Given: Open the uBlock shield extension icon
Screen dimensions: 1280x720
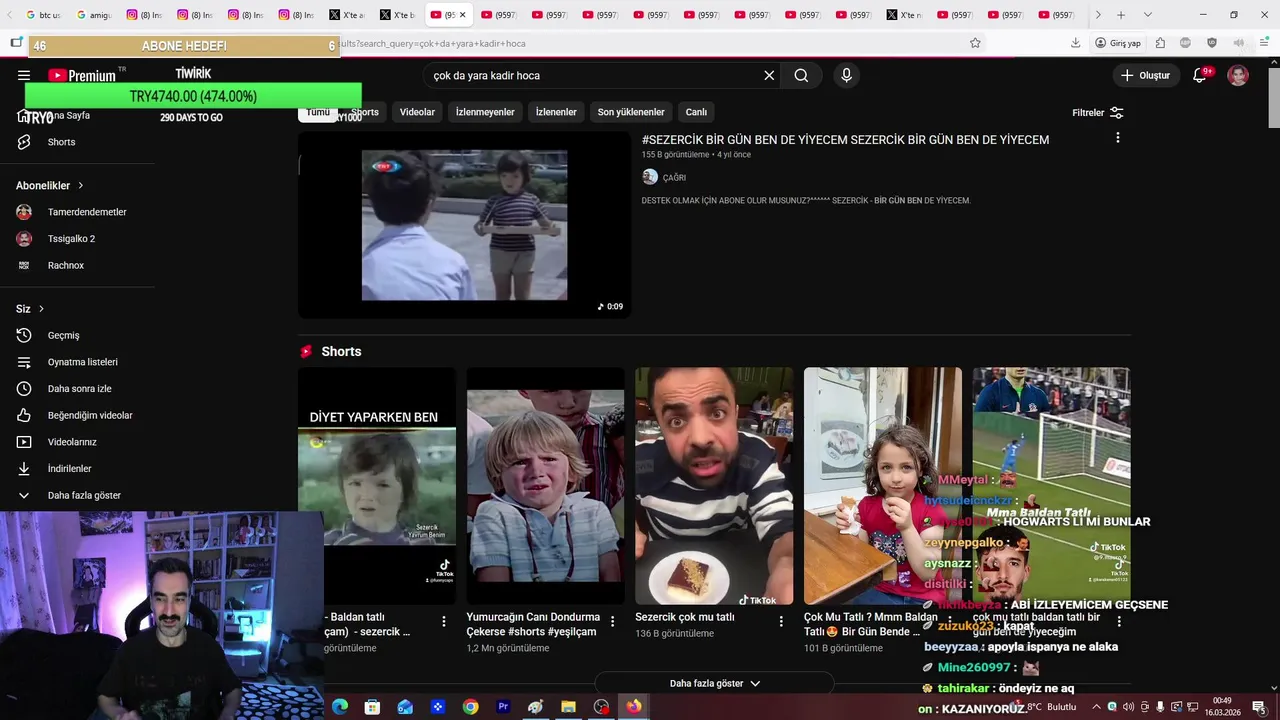Looking at the screenshot, I should 1212,43.
